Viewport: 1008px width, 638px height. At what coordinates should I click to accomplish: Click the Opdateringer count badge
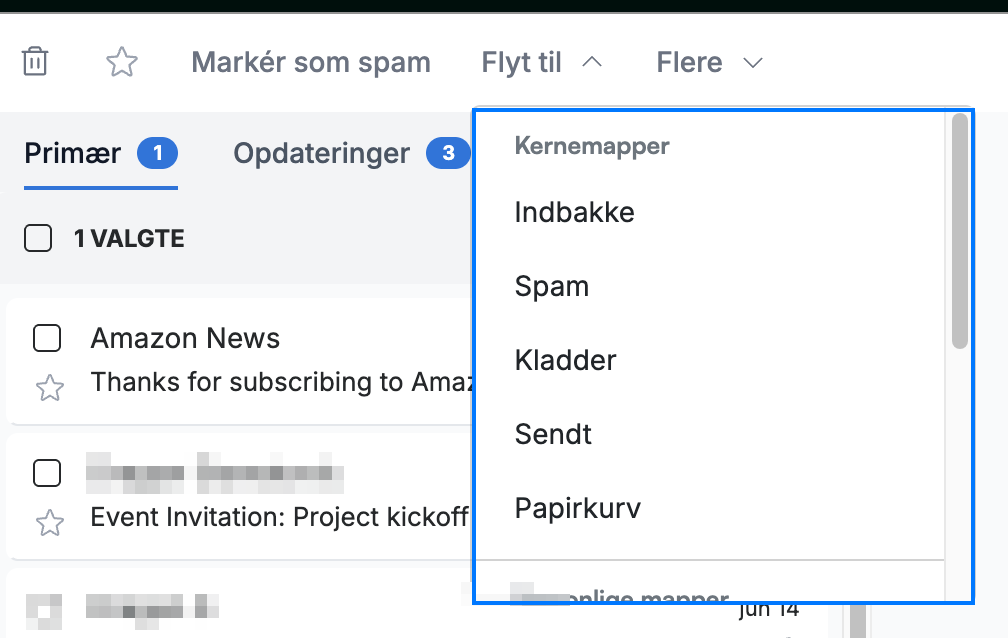[x=448, y=153]
